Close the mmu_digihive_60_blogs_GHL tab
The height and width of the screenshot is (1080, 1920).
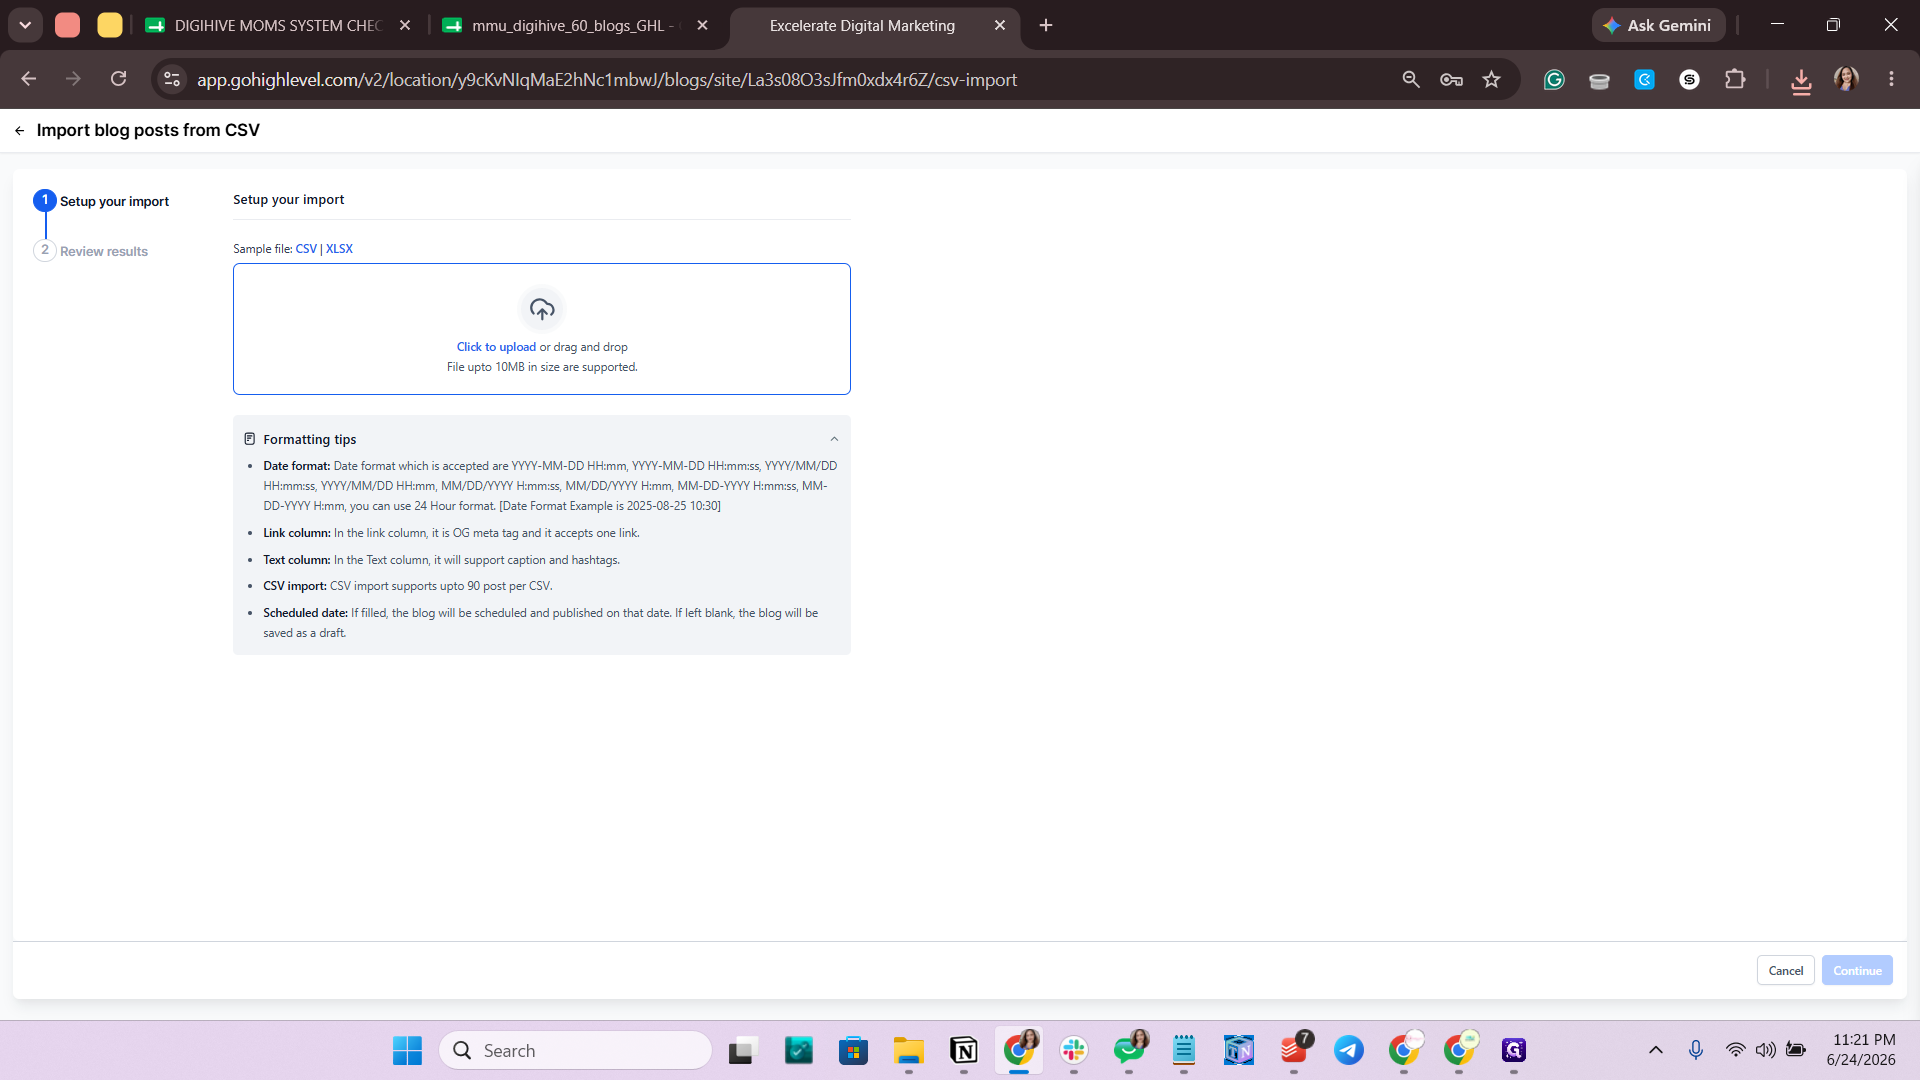coord(703,26)
